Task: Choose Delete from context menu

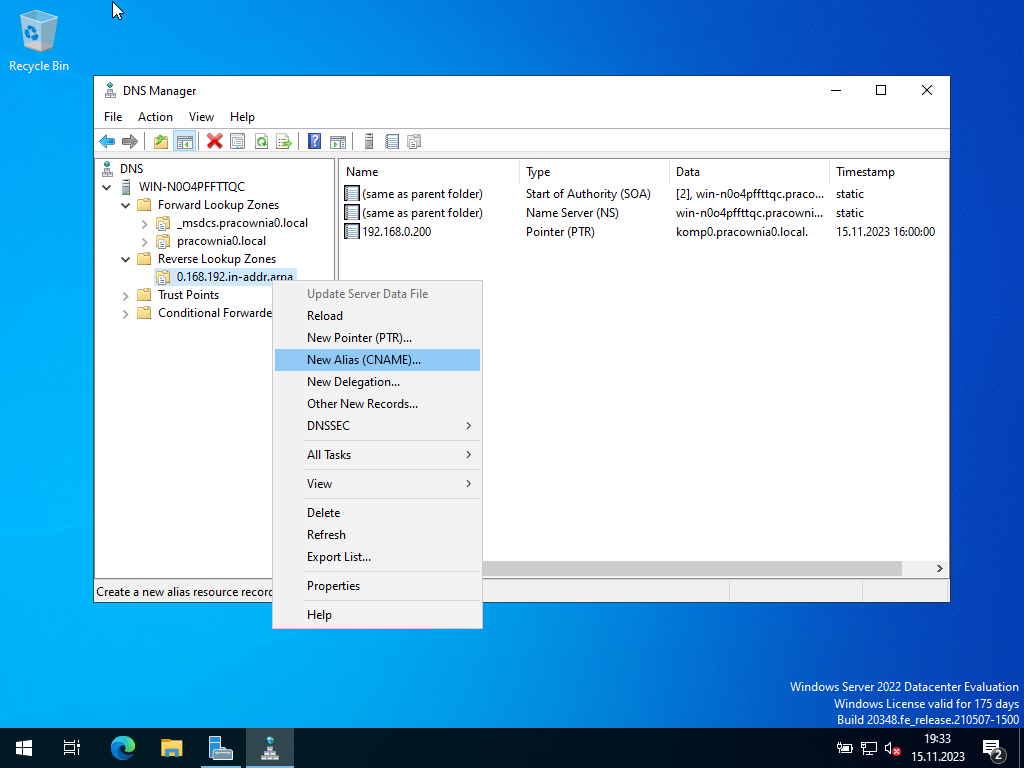Action: tap(377, 513)
